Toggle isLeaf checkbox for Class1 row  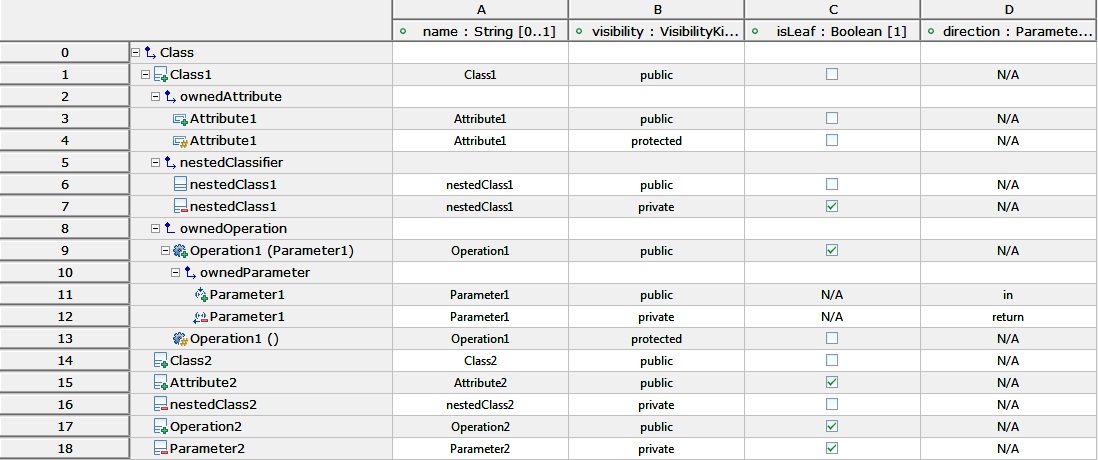pyautogui.click(x=832, y=74)
